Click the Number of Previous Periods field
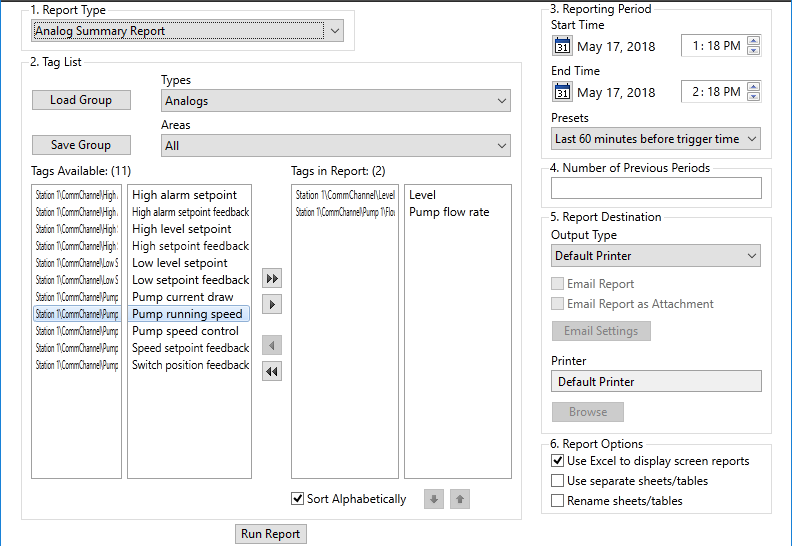 [656, 188]
